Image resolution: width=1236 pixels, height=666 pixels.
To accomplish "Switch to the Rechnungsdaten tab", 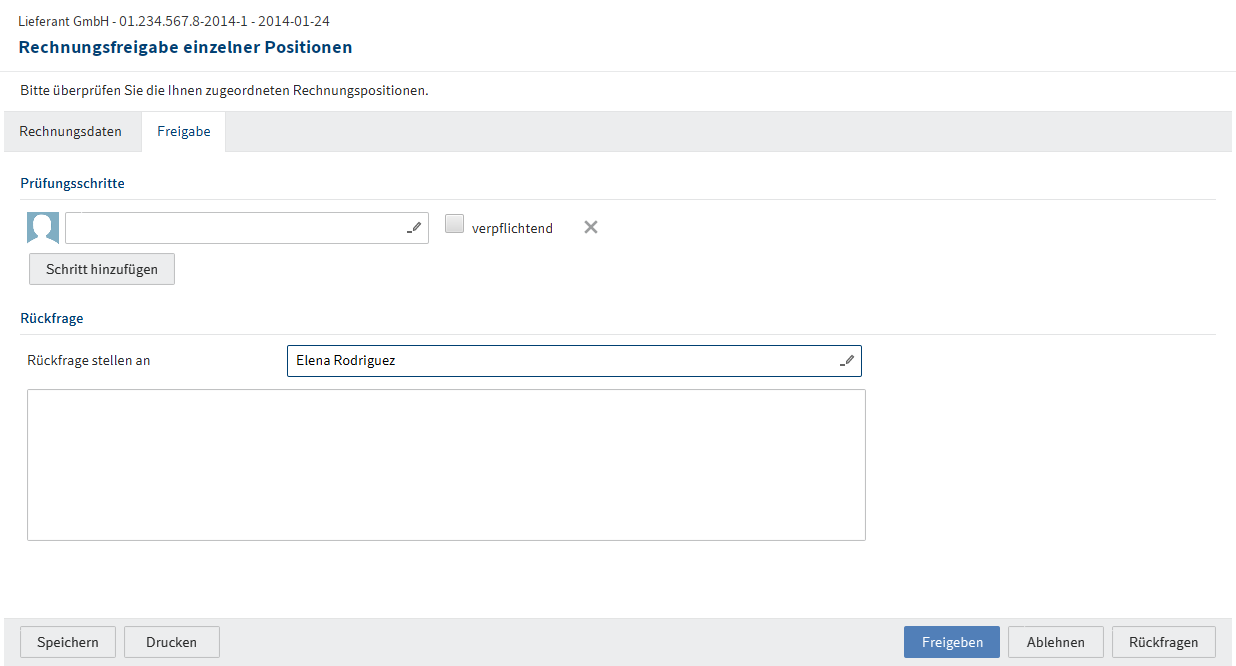I will (71, 132).
